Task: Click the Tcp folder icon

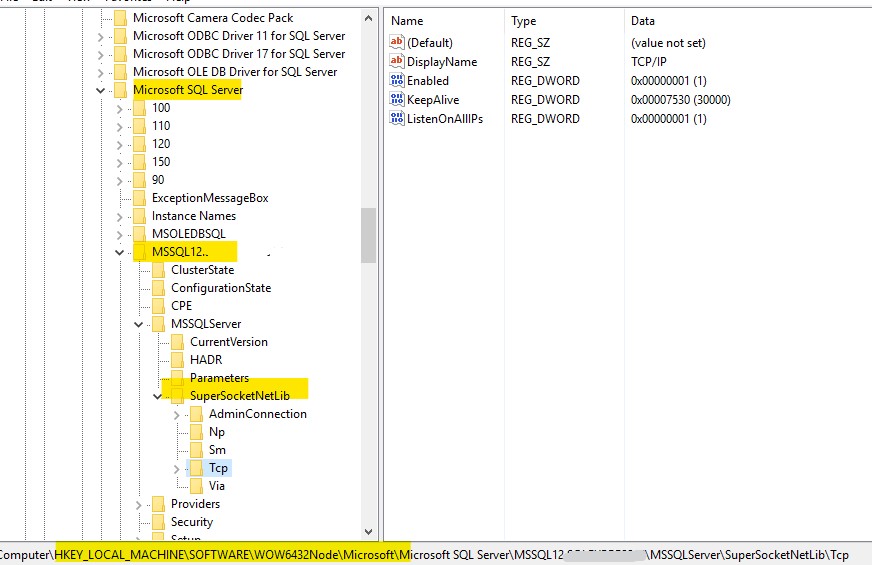Action: coord(196,468)
